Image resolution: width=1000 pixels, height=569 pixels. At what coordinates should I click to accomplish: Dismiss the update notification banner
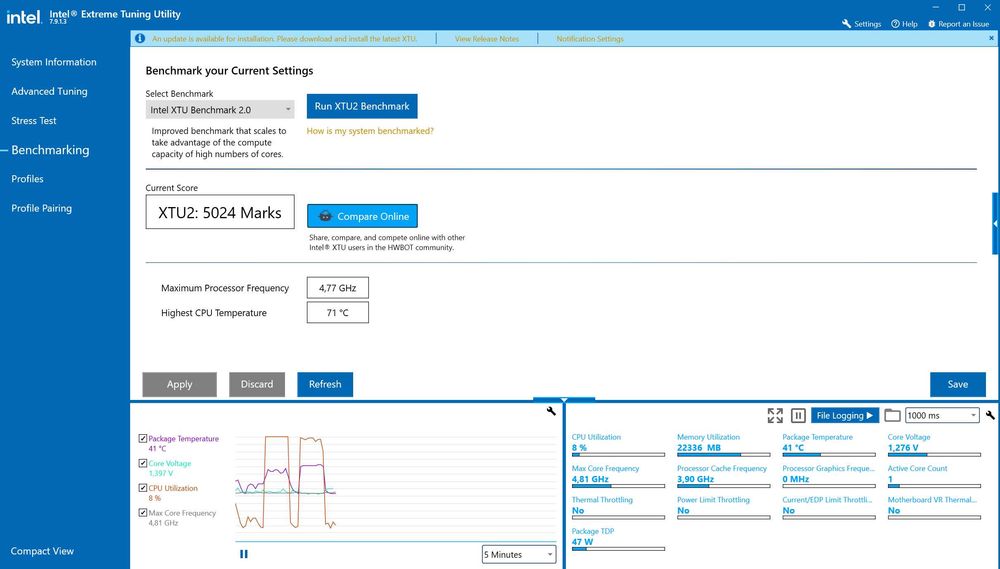pos(991,38)
